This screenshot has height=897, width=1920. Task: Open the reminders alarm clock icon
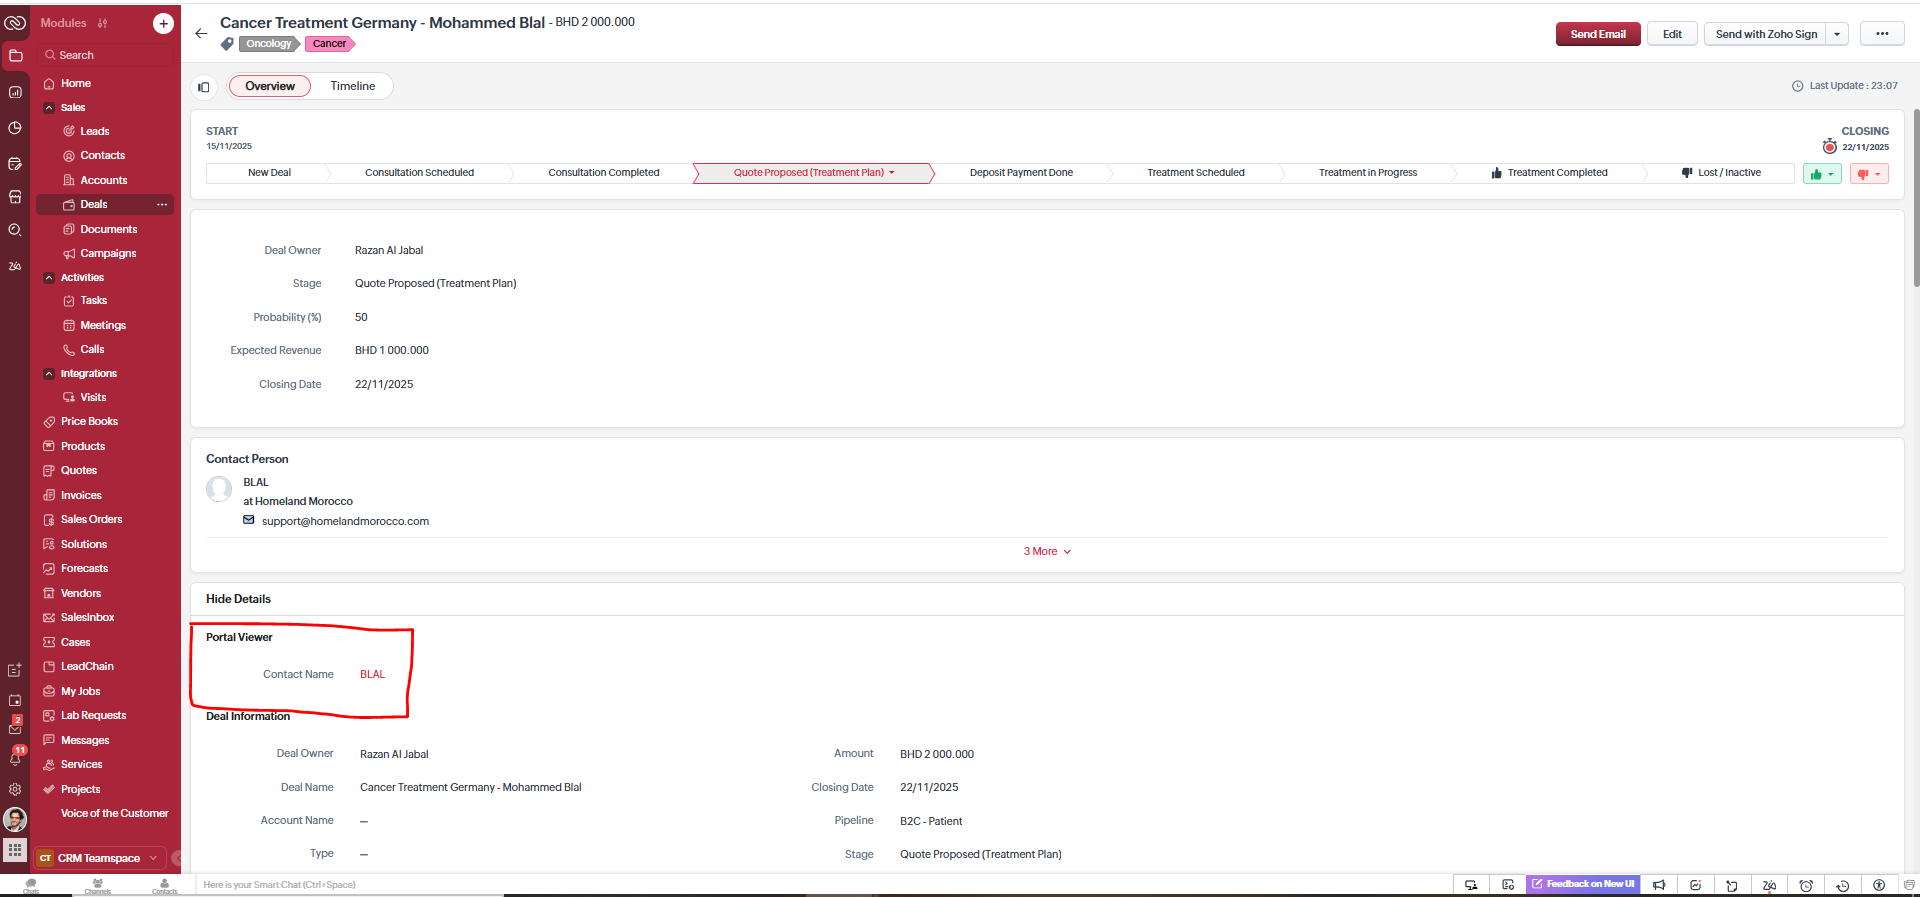(x=1806, y=885)
